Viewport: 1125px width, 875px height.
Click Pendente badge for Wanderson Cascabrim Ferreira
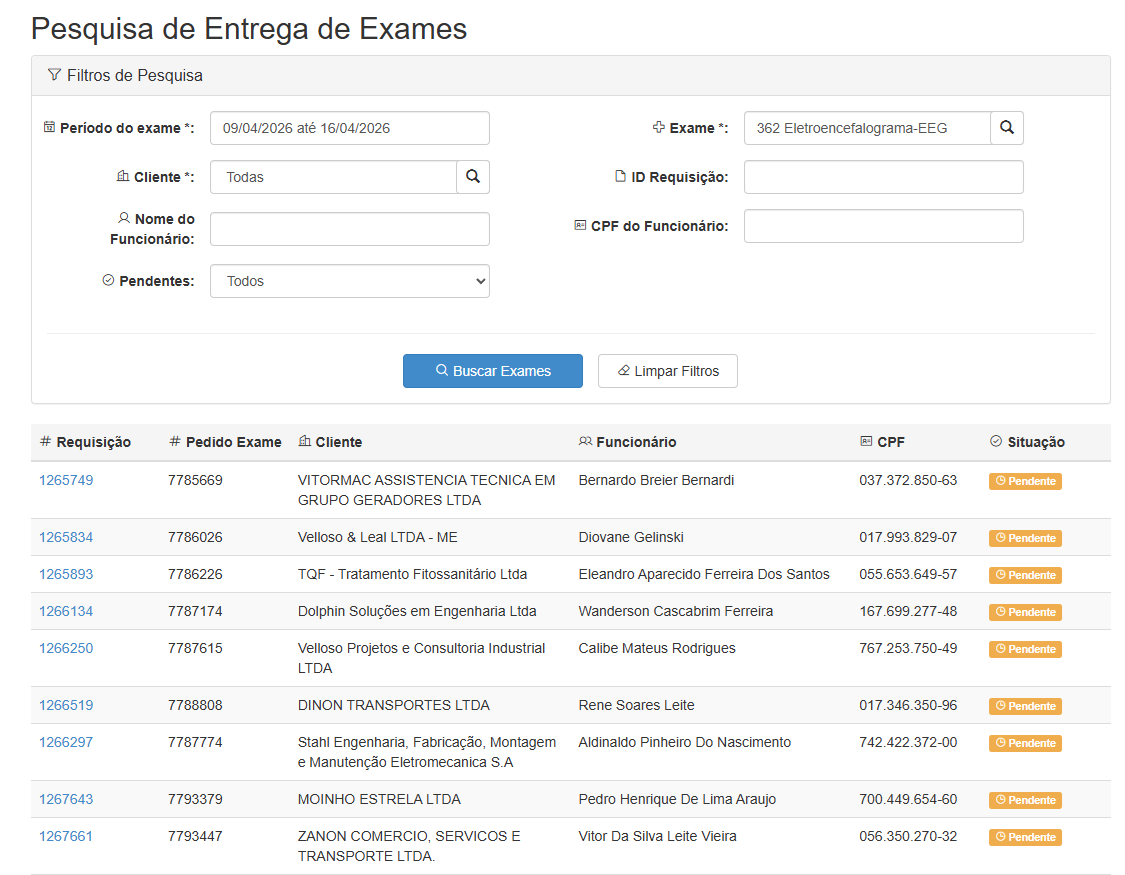tap(1025, 612)
